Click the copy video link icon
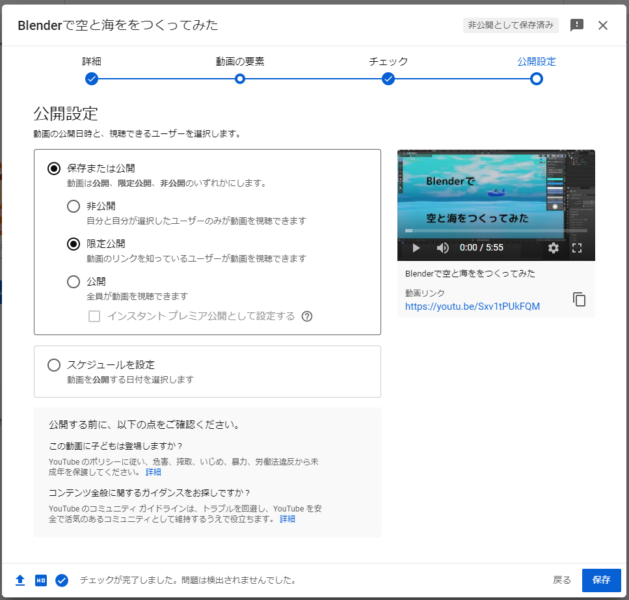629x600 pixels. click(579, 299)
